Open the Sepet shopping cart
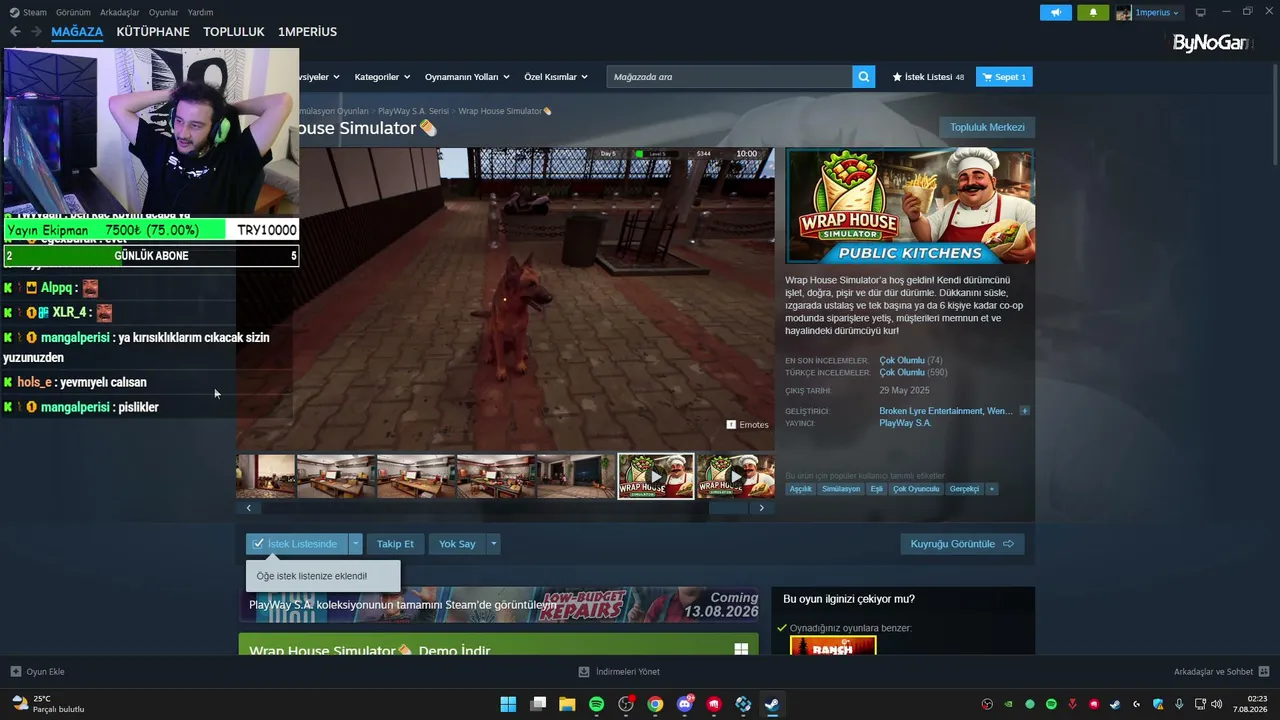Viewport: 1280px width, 720px height. tap(1004, 77)
